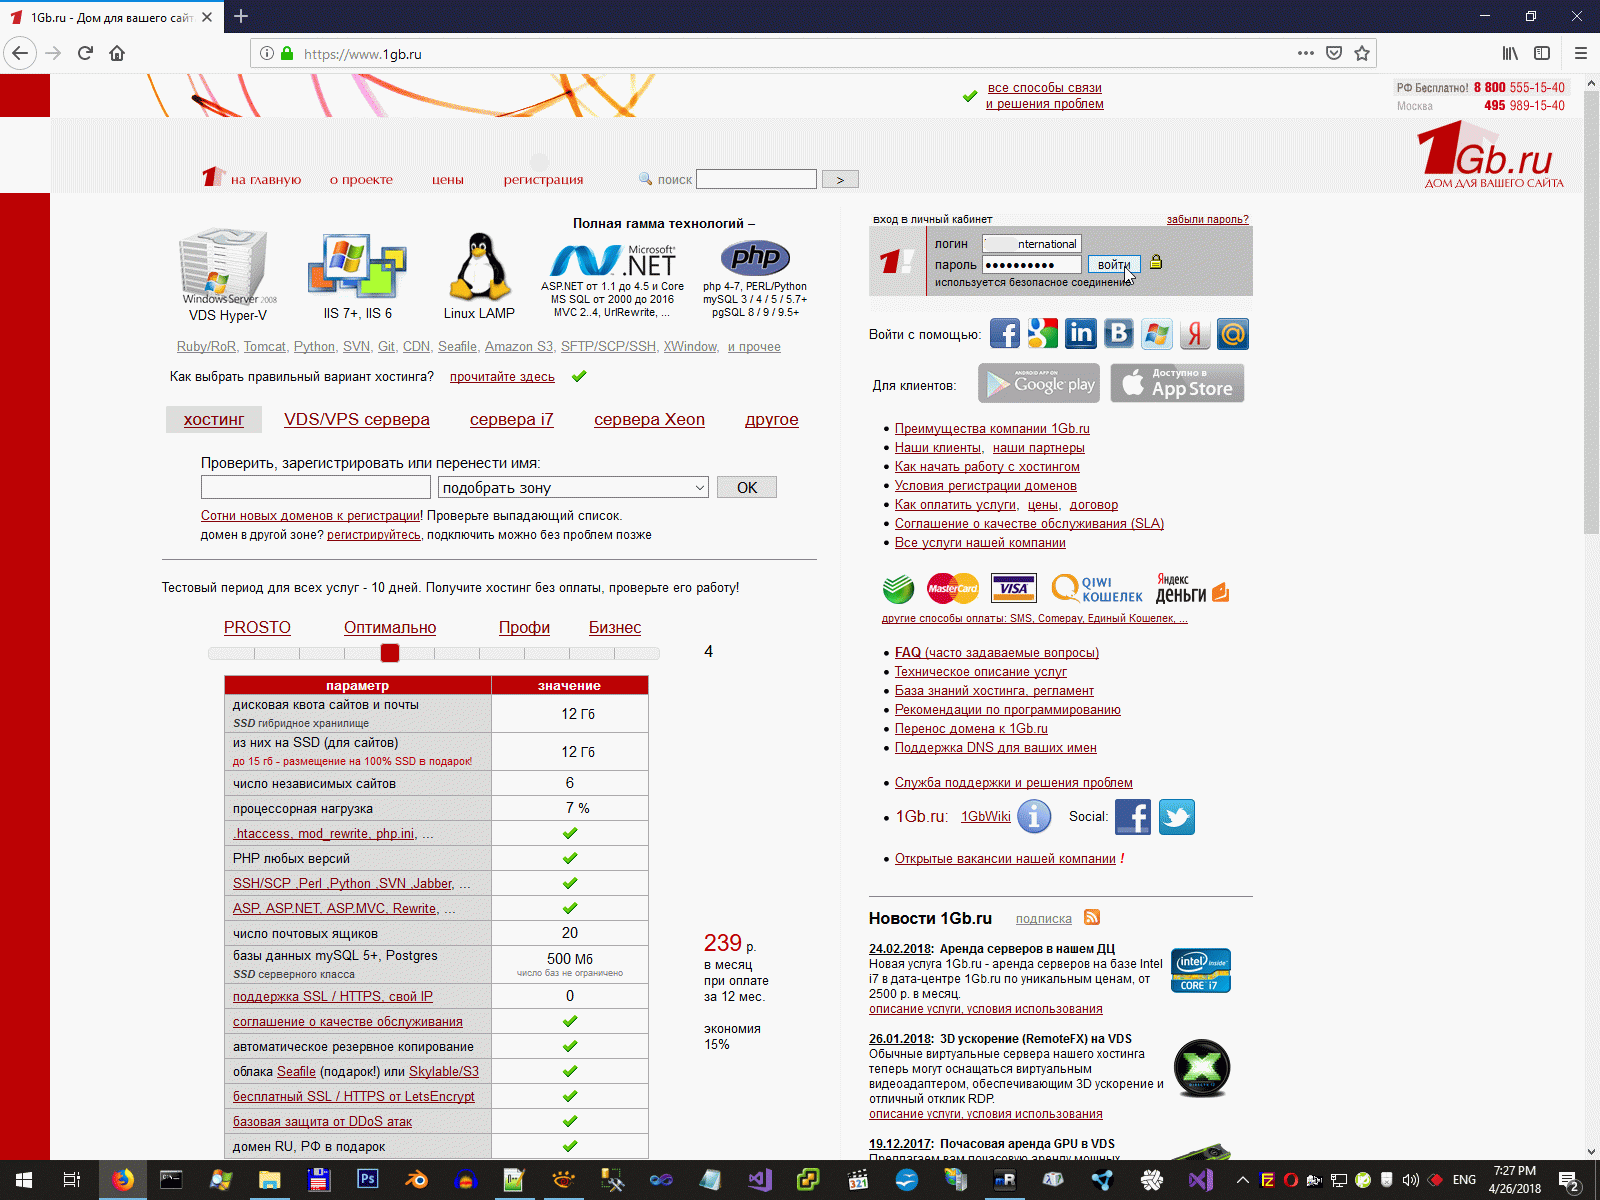Log in with the VK icon
The height and width of the screenshot is (1200, 1600).
[x=1119, y=334]
